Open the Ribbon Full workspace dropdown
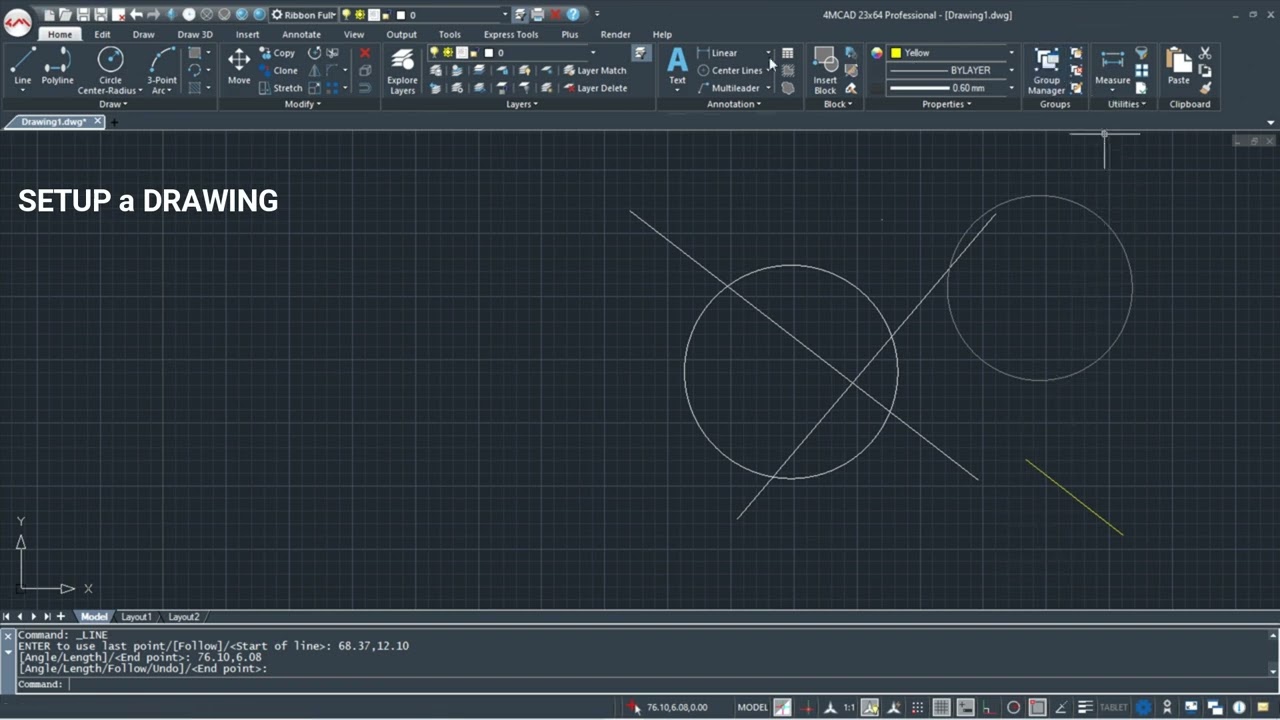This screenshot has height=720, width=1280. pyautogui.click(x=303, y=15)
